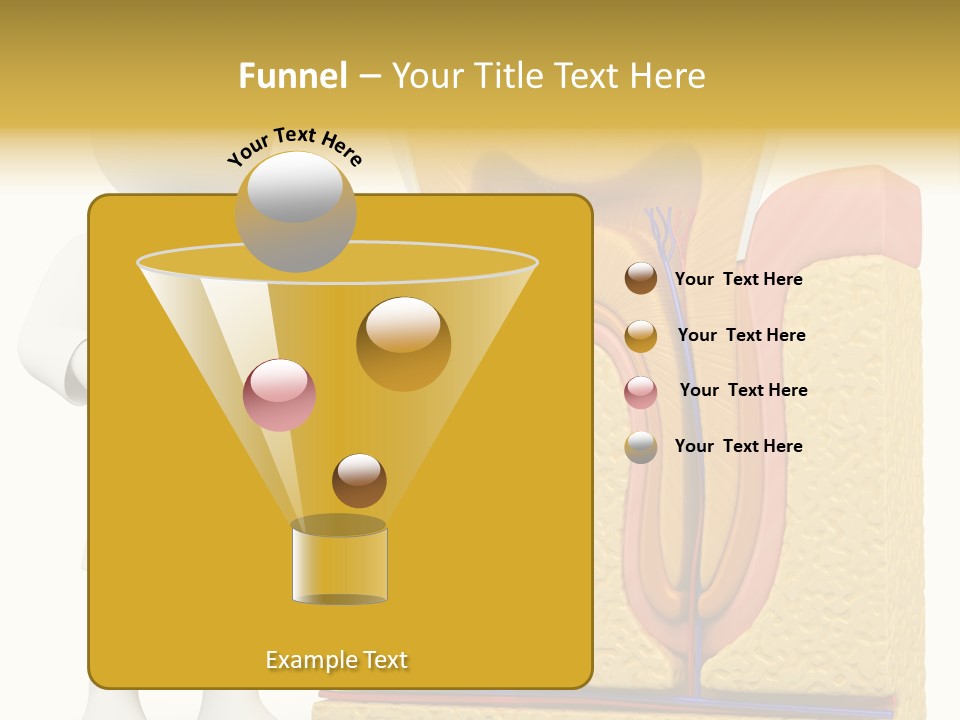Select the second 'Your Text Here' sidebar label
This screenshot has height=720, width=960.
coord(742,335)
